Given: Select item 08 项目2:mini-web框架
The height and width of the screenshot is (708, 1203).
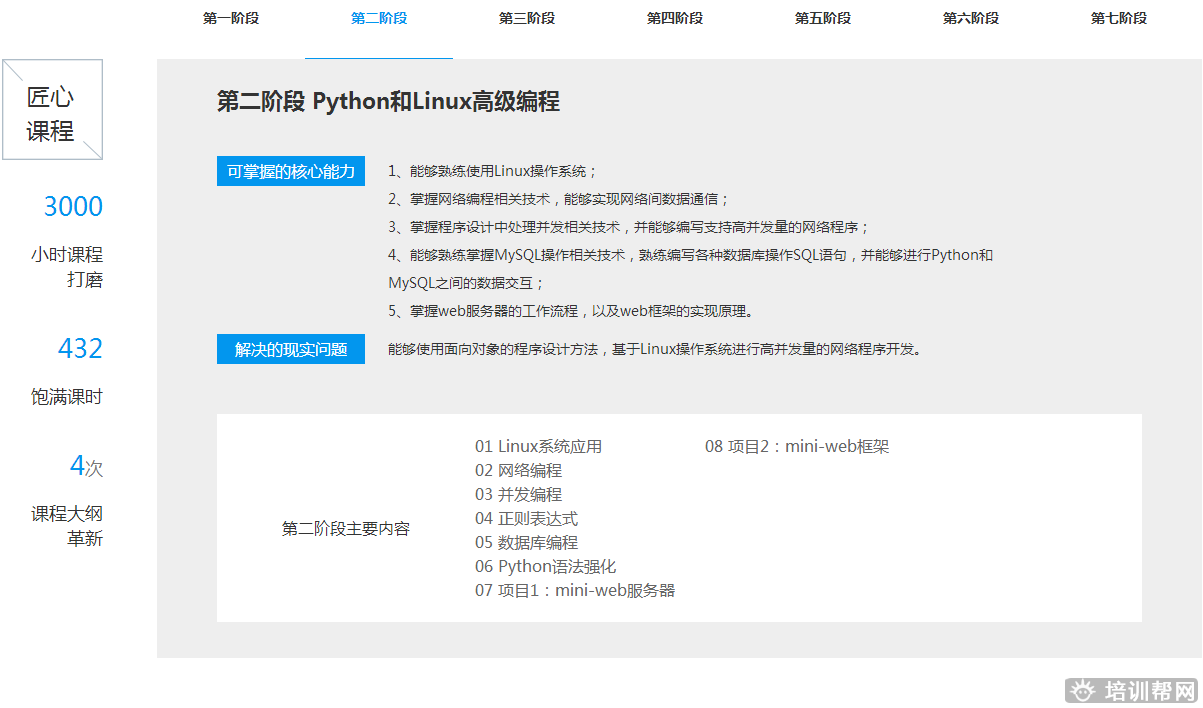Looking at the screenshot, I should pos(797,447).
